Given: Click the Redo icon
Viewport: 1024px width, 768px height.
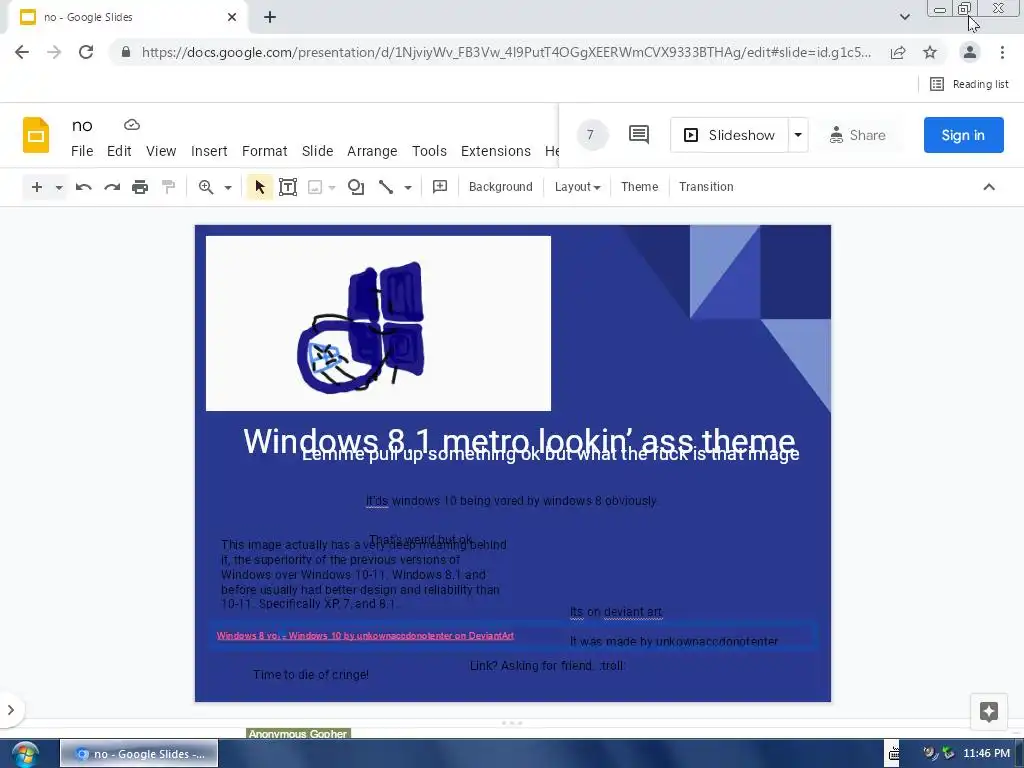Looking at the screenshot, I should [112, 187].
